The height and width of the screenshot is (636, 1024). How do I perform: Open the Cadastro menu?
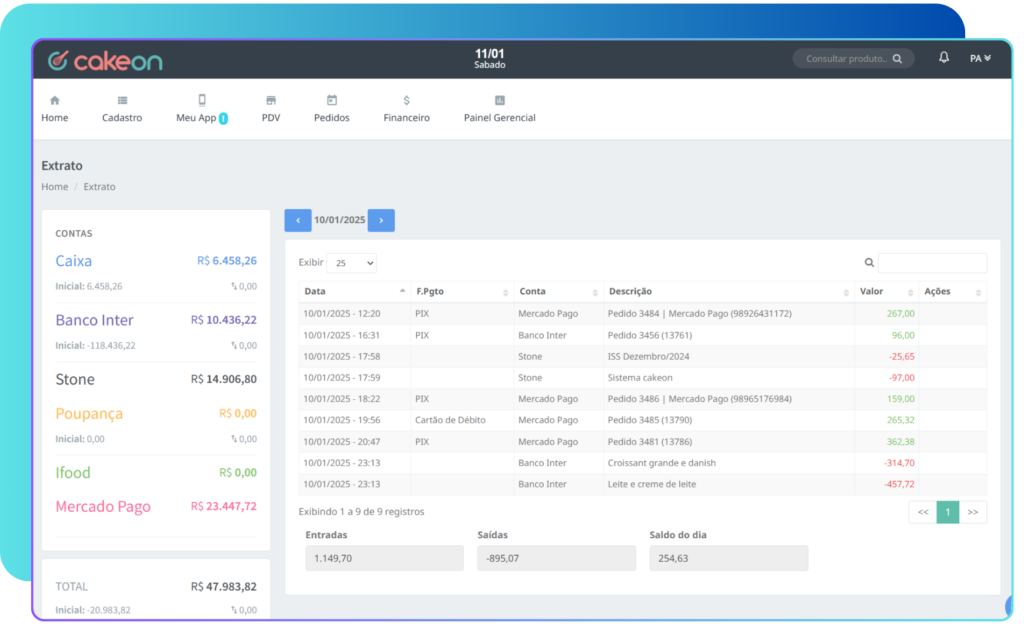pos(122,109)
